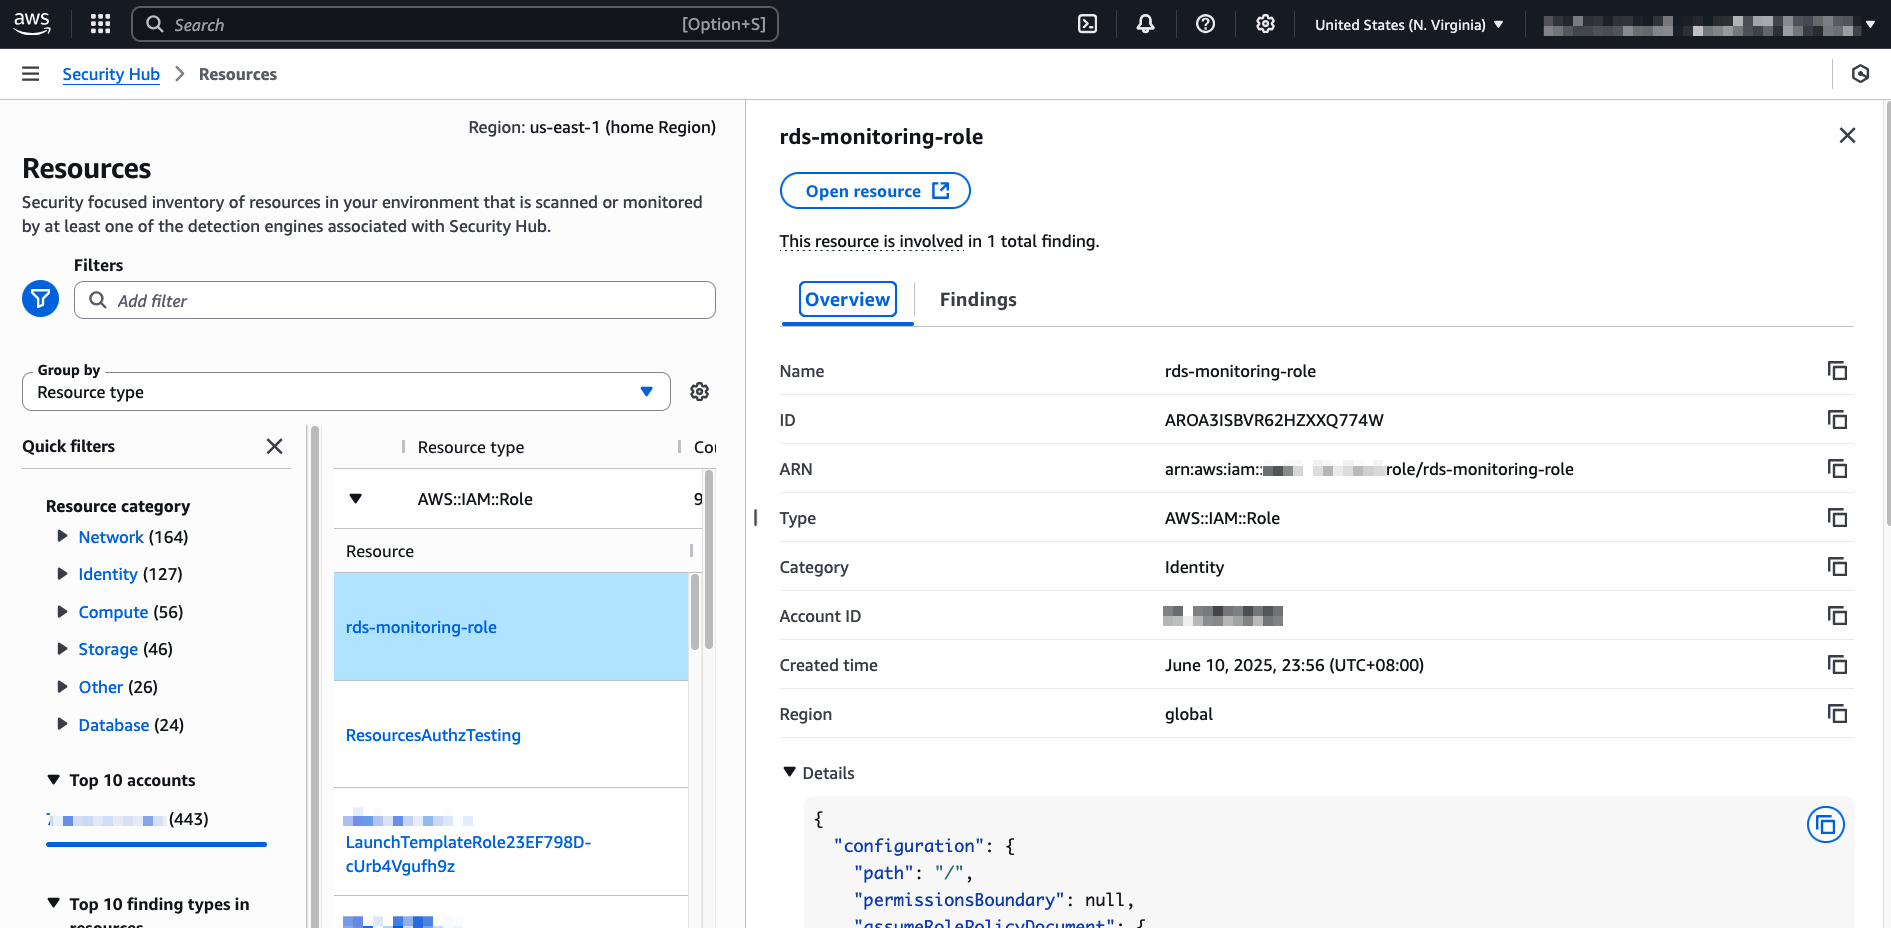This screenshot has height=928, width=1891.
Task: Click the Resource type column header
Action: coord(471,447)
